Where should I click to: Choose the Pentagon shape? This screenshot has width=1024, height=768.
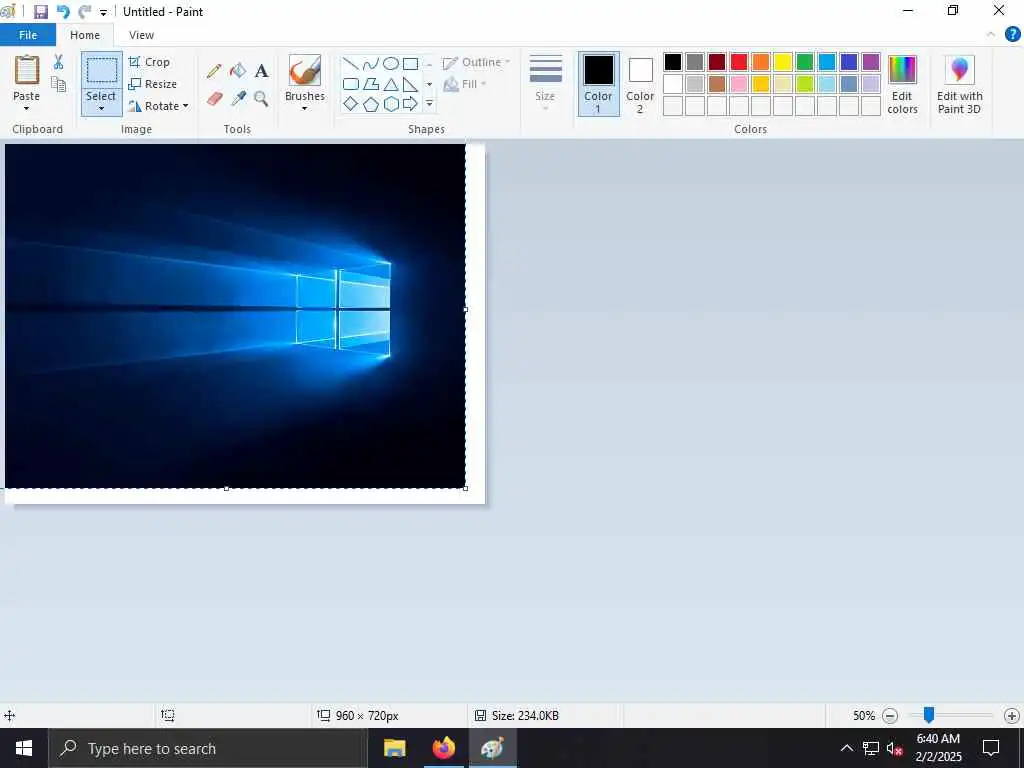coord(371,104)
